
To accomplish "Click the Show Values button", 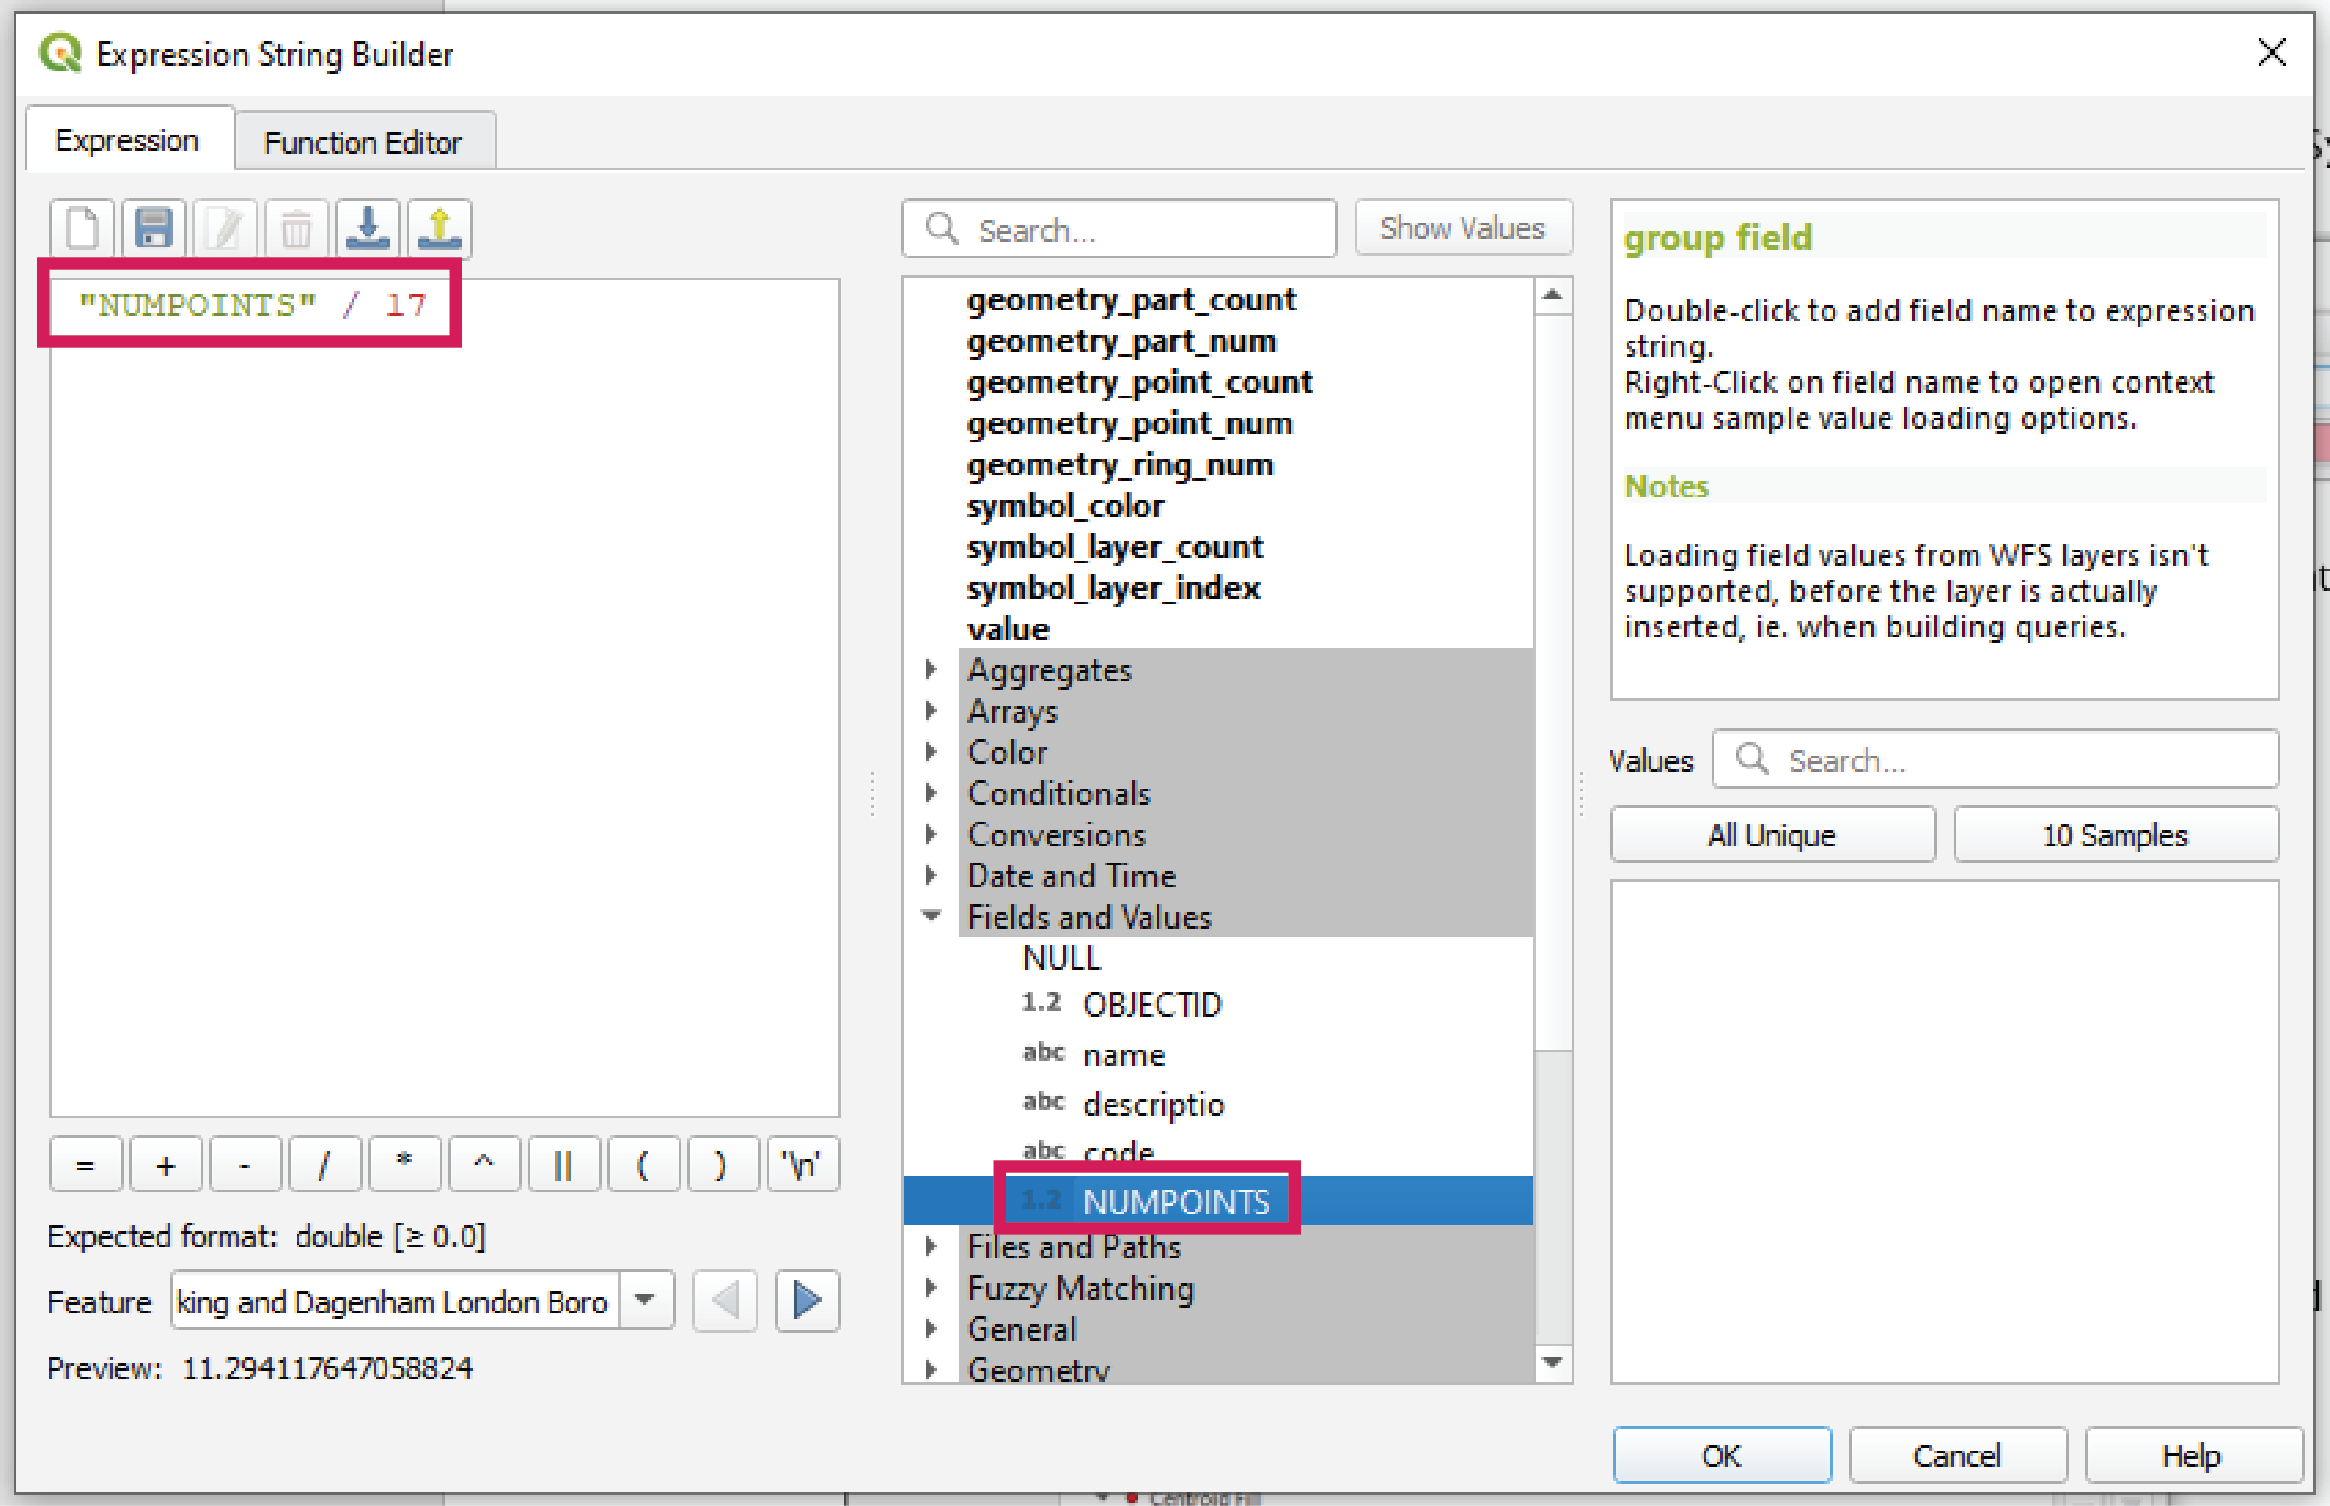I will point(1462,228).
